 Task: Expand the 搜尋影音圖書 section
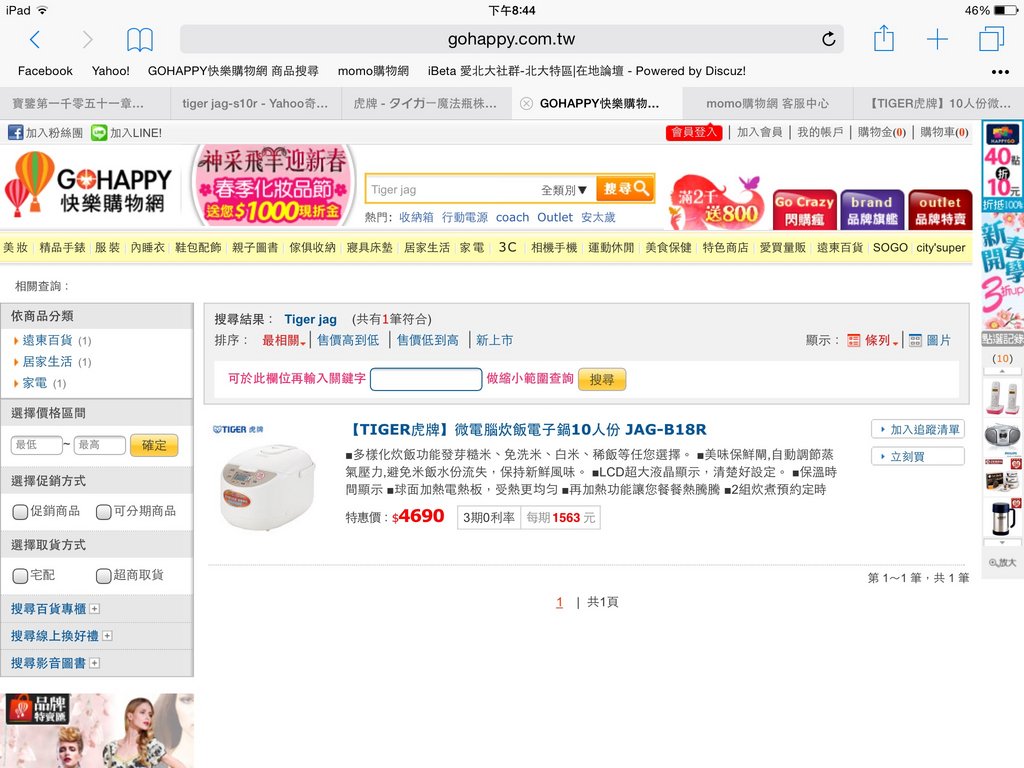95,663
